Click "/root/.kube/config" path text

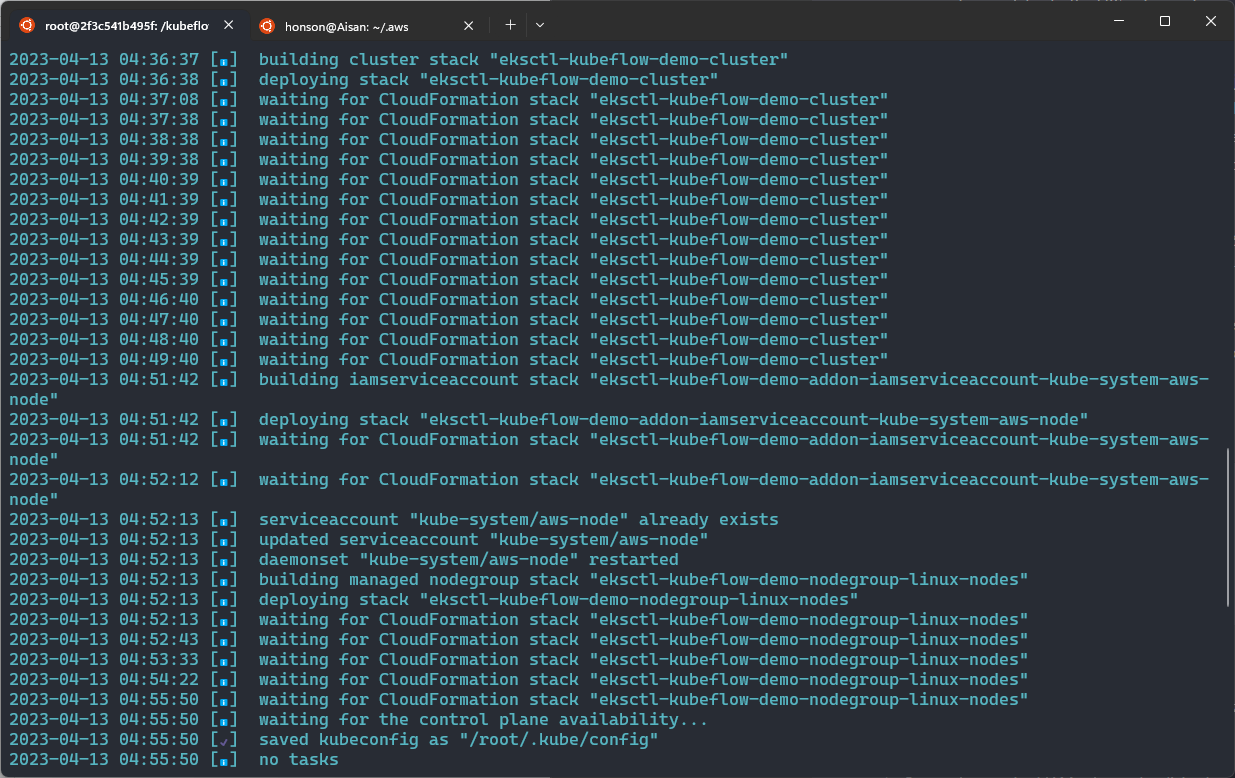(558, 740)
